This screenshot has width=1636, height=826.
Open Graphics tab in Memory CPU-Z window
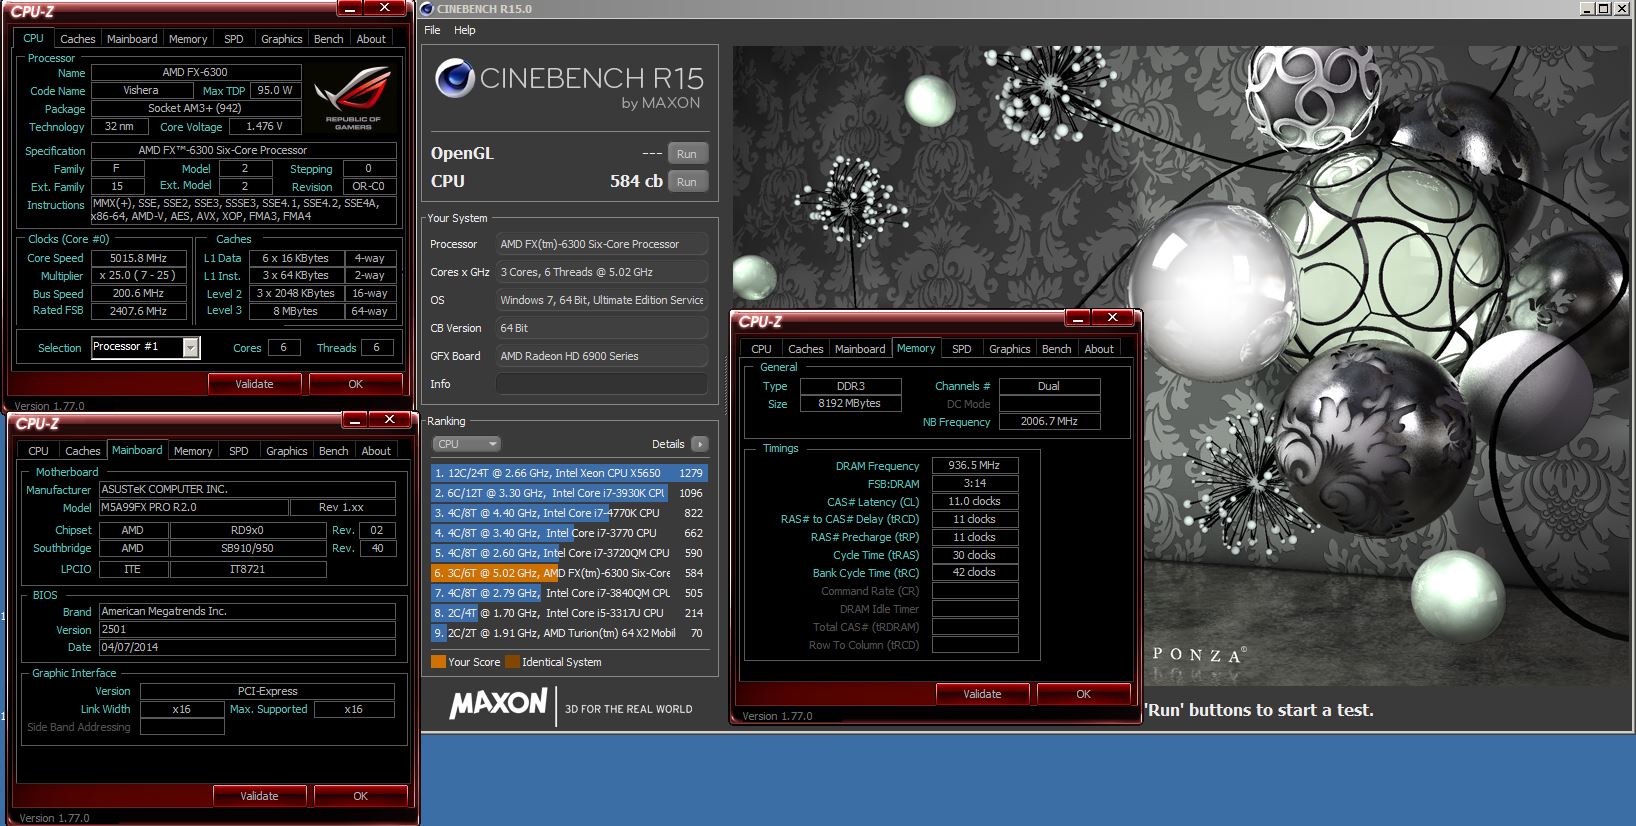[1010, 349]
